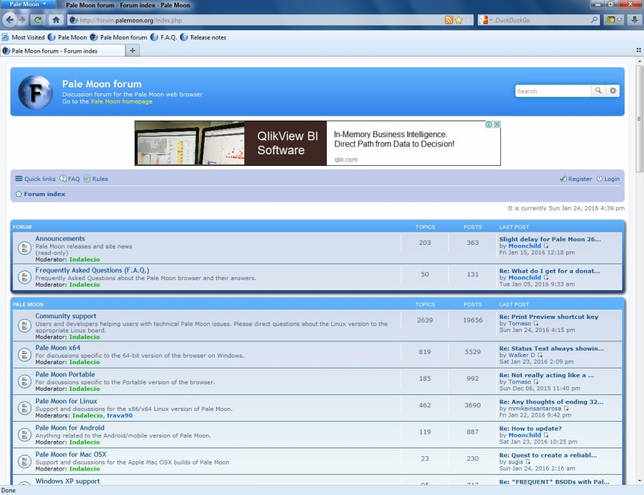The image size is (644, 495).
Task: Go back with the browser Back arrow
Action: coord(9,20)
